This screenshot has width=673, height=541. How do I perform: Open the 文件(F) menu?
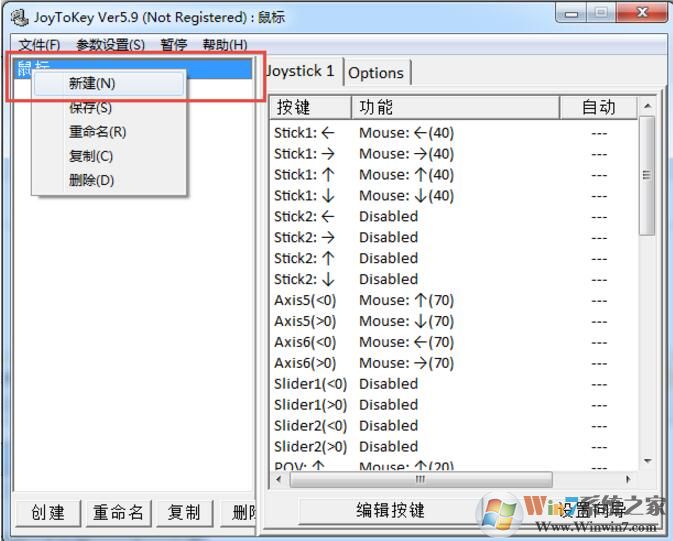[x=39, y=44]
